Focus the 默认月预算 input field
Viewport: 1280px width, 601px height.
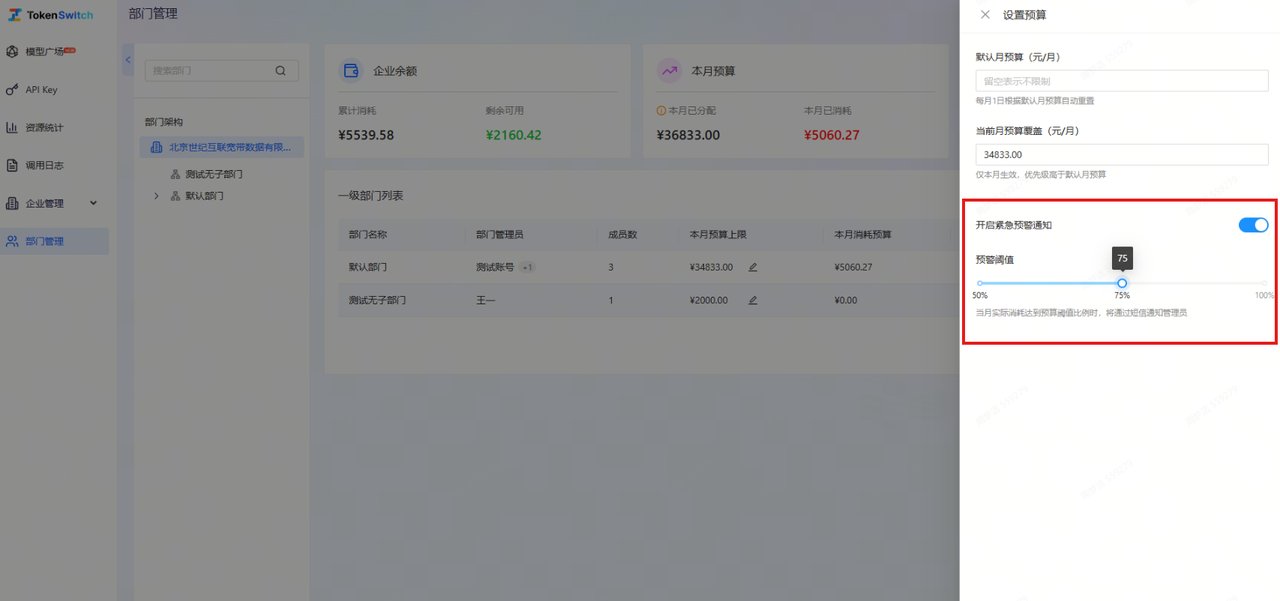point(1122,81)
